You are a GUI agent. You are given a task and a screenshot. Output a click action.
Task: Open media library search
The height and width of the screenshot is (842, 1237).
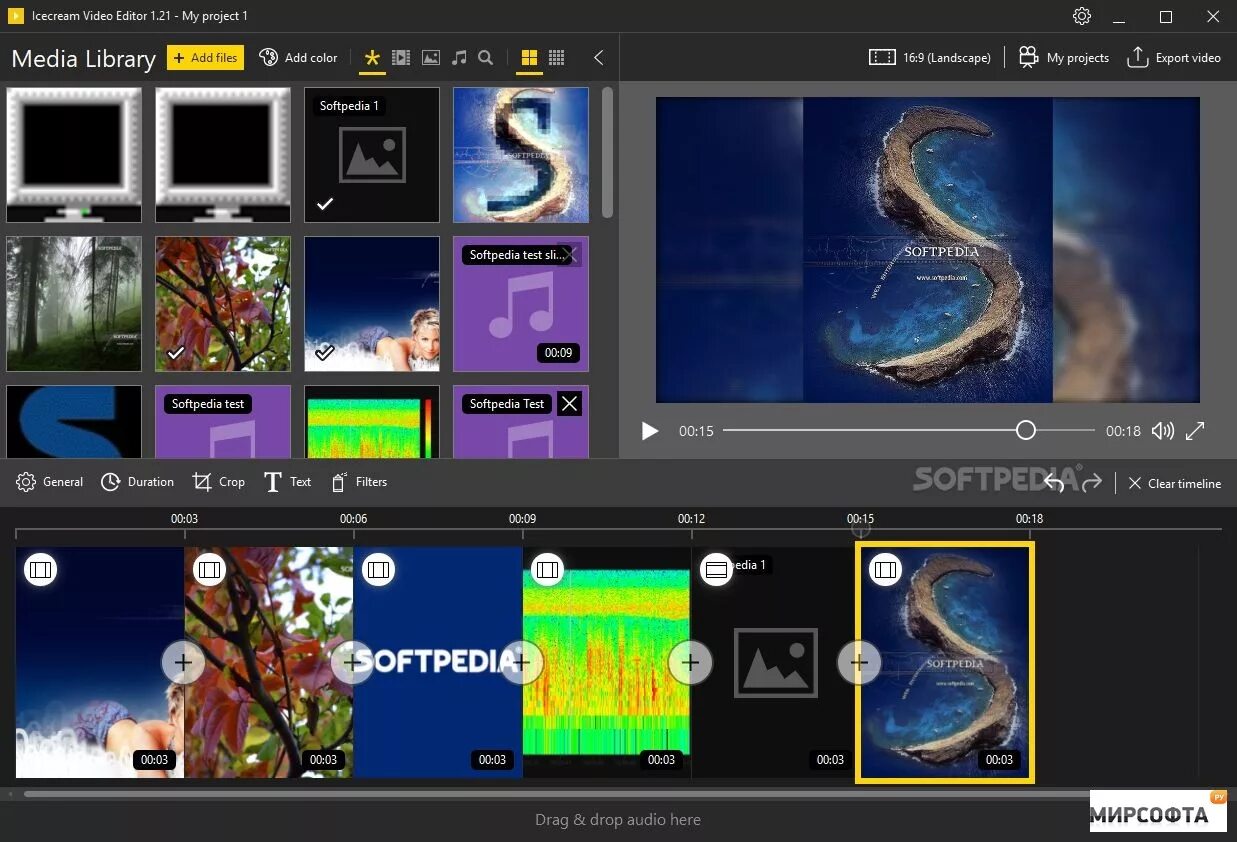click(486, 58)
